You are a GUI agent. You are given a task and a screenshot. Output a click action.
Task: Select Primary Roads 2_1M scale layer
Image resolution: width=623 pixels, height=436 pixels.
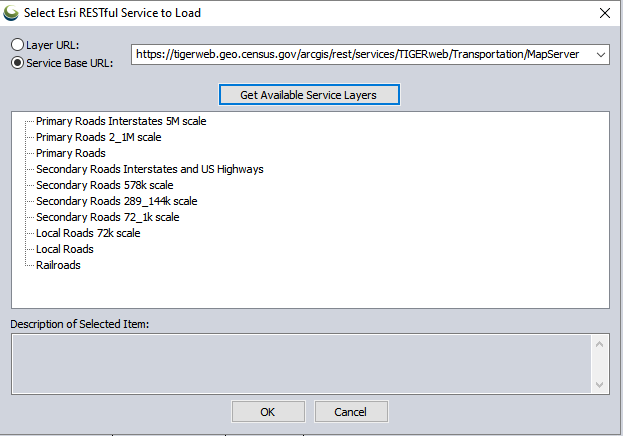(x=98, y=137)
